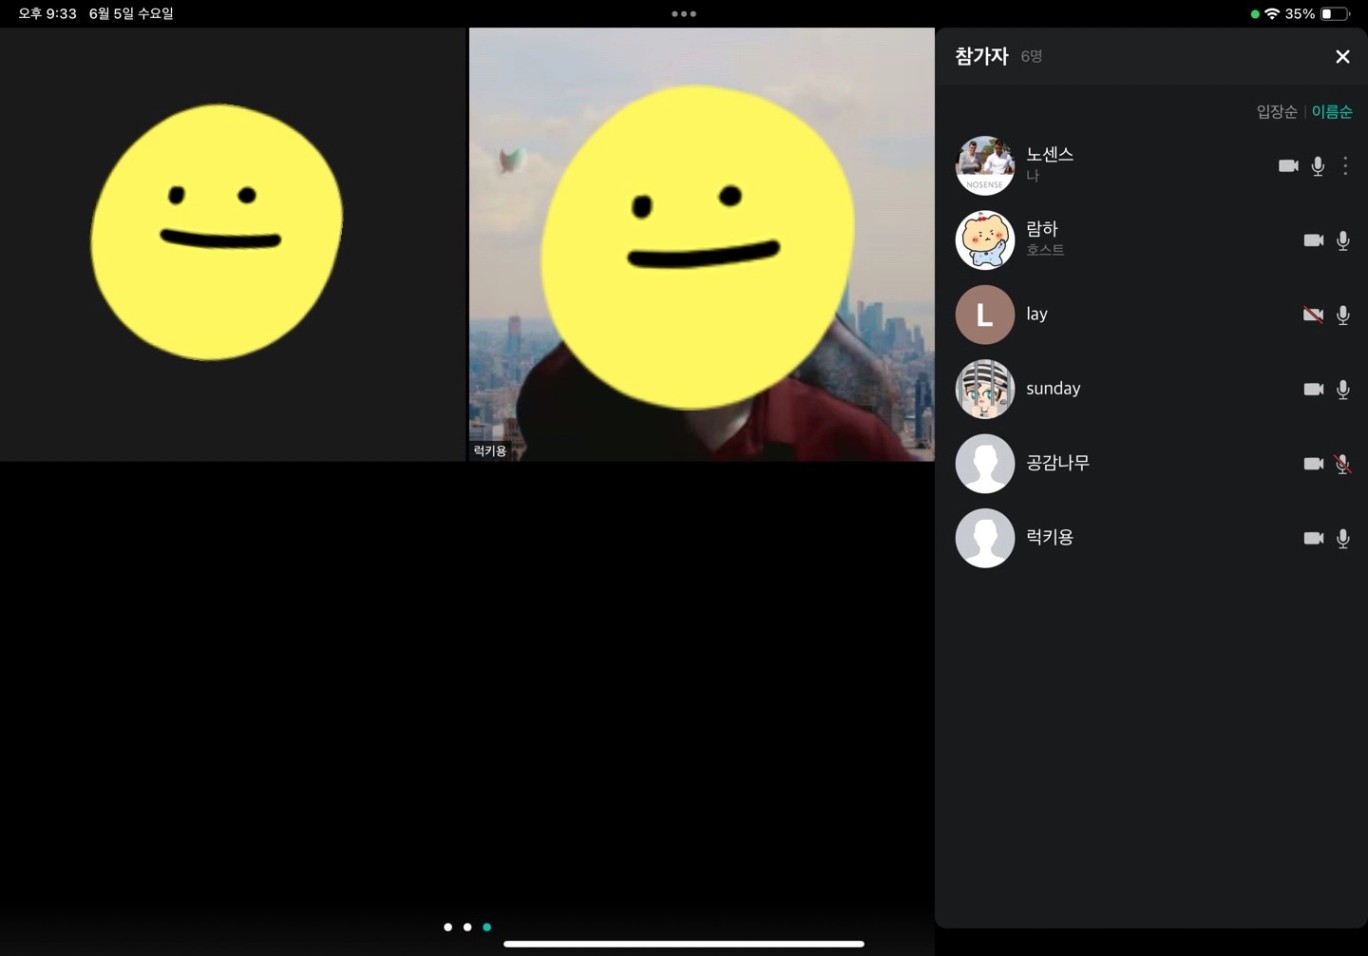Tap the home indicator bar
The height and width of the screenshot is (956, 1368).
(x=684, y=944)
